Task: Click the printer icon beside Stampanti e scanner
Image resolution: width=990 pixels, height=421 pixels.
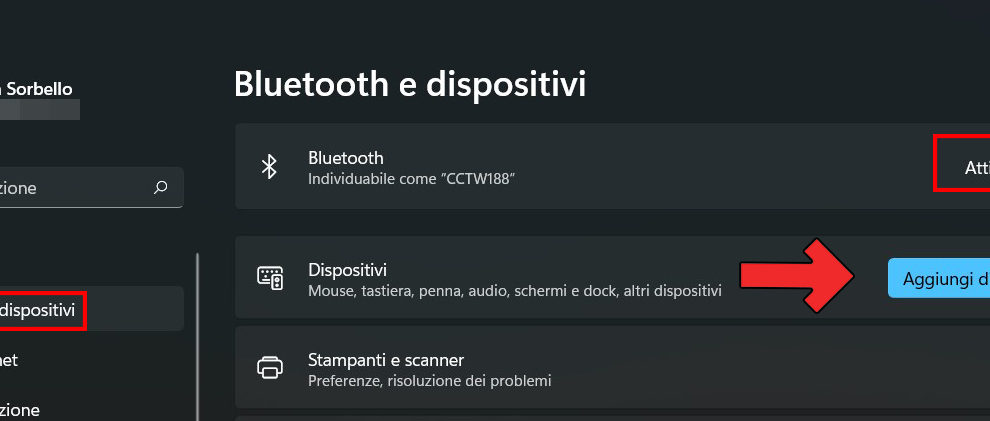Action: (x=270, y=368)
